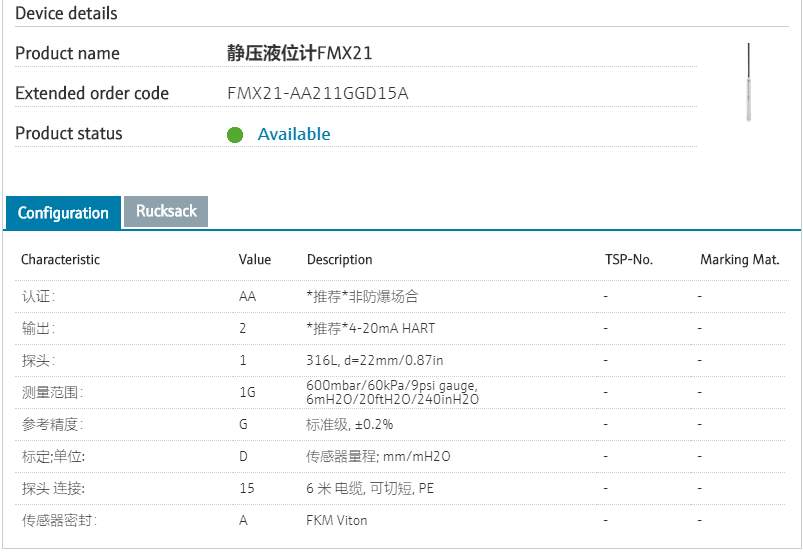
Task: Select the 认证 characteristic row label
Action: [x=38, y=297]
